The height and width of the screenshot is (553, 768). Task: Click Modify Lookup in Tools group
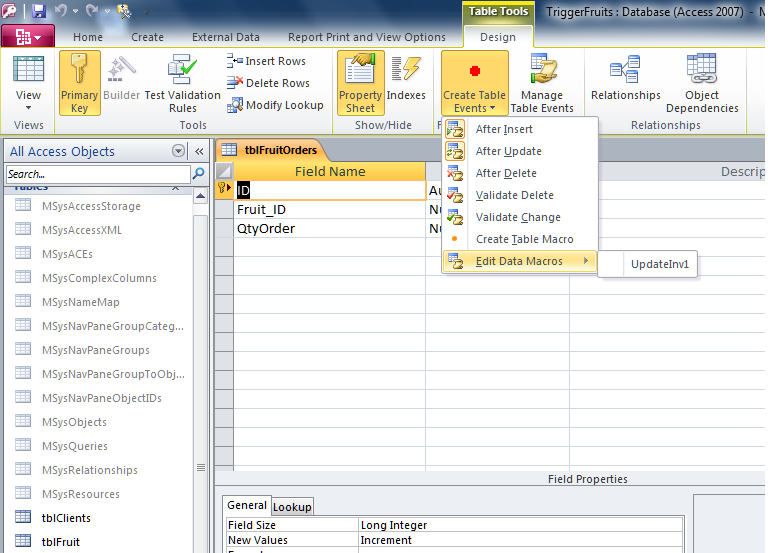tap(275, 105)
